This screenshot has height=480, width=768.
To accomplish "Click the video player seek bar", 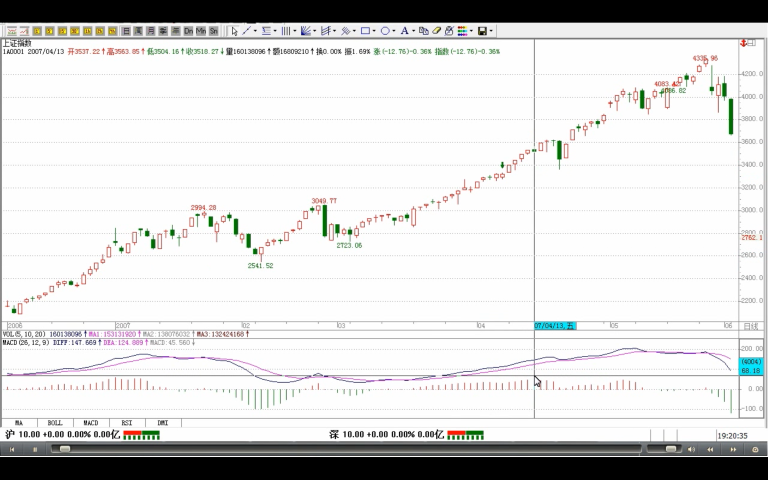I will 350,449.
